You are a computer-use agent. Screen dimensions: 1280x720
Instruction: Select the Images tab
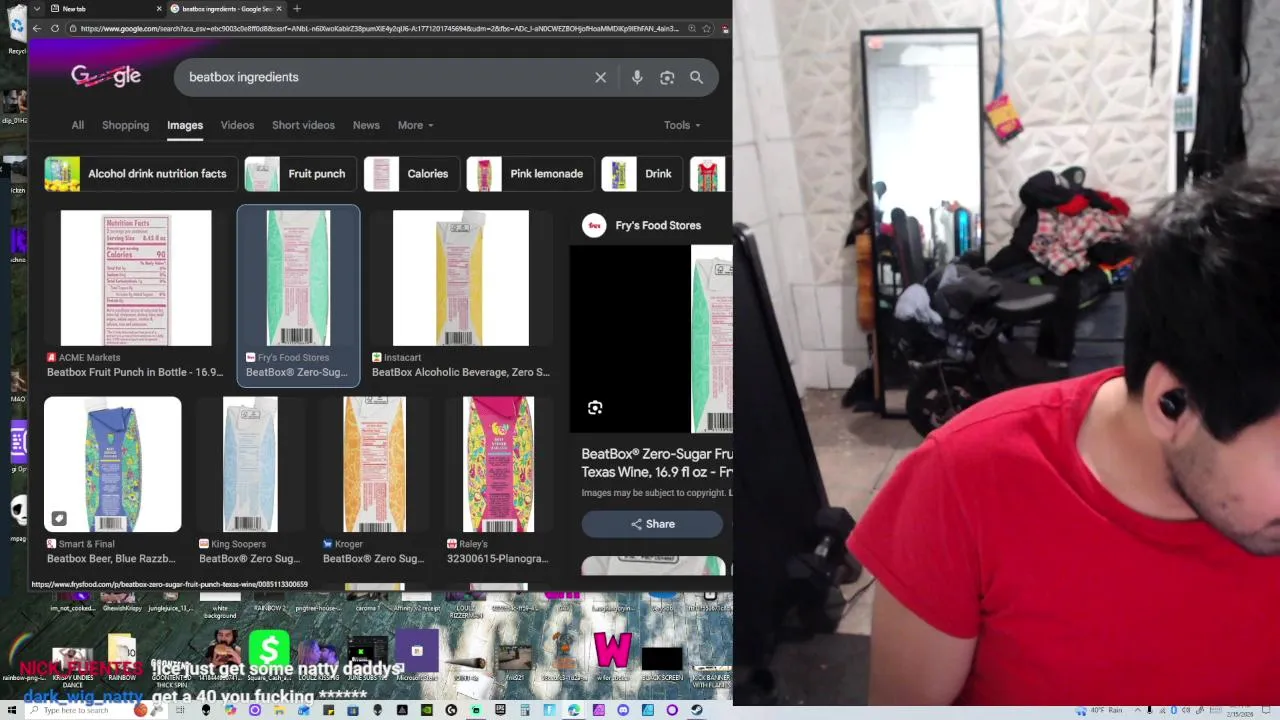(x=185, y=125)
